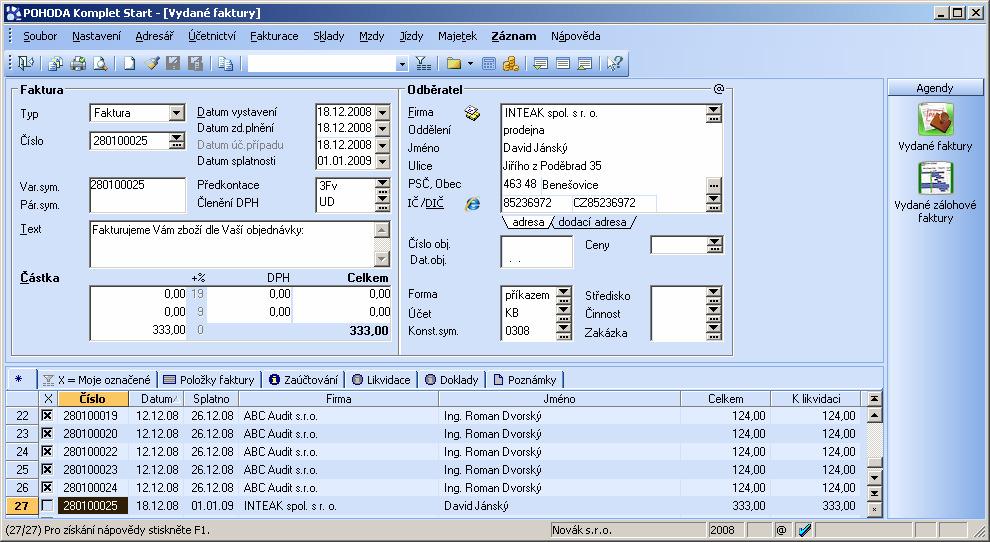
Task: Switch to Položky faktury tab
Action: (209, 380)
